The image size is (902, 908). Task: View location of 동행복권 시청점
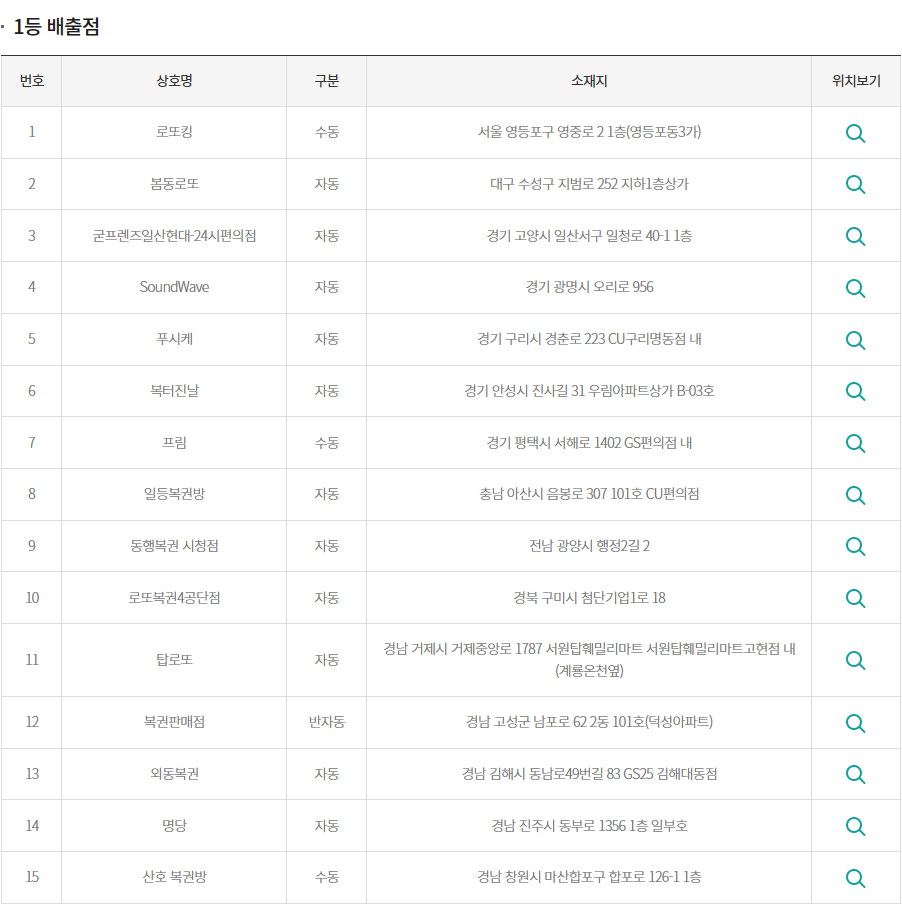click(855, 546)
